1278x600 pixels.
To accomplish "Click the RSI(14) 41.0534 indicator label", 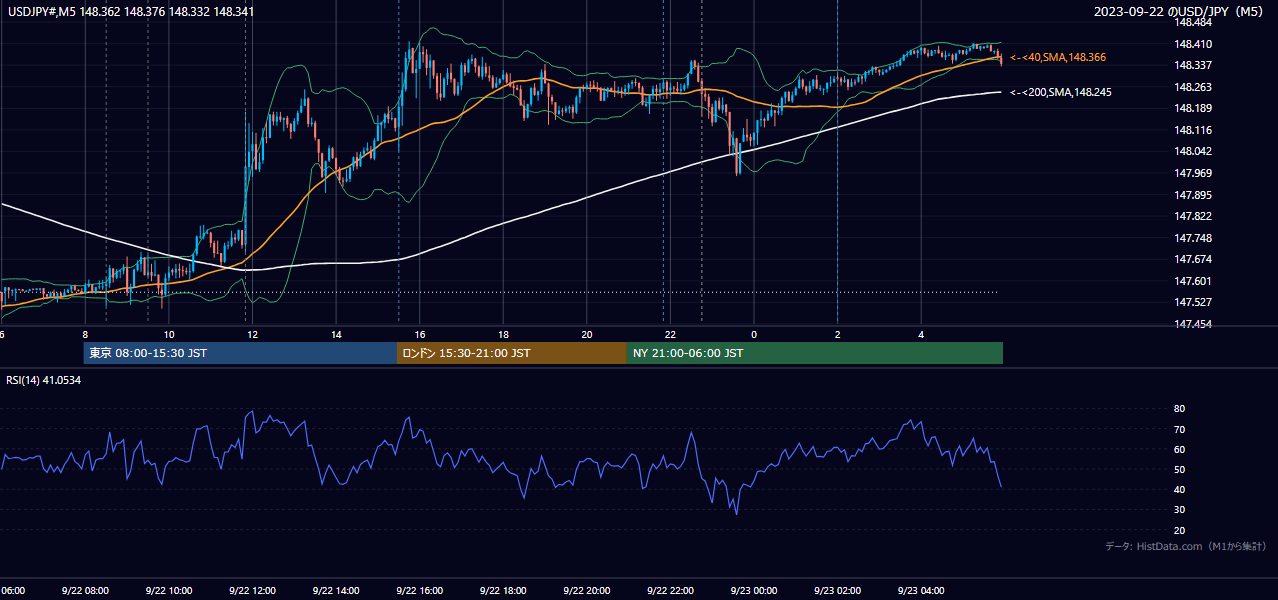I will (44, 380).
